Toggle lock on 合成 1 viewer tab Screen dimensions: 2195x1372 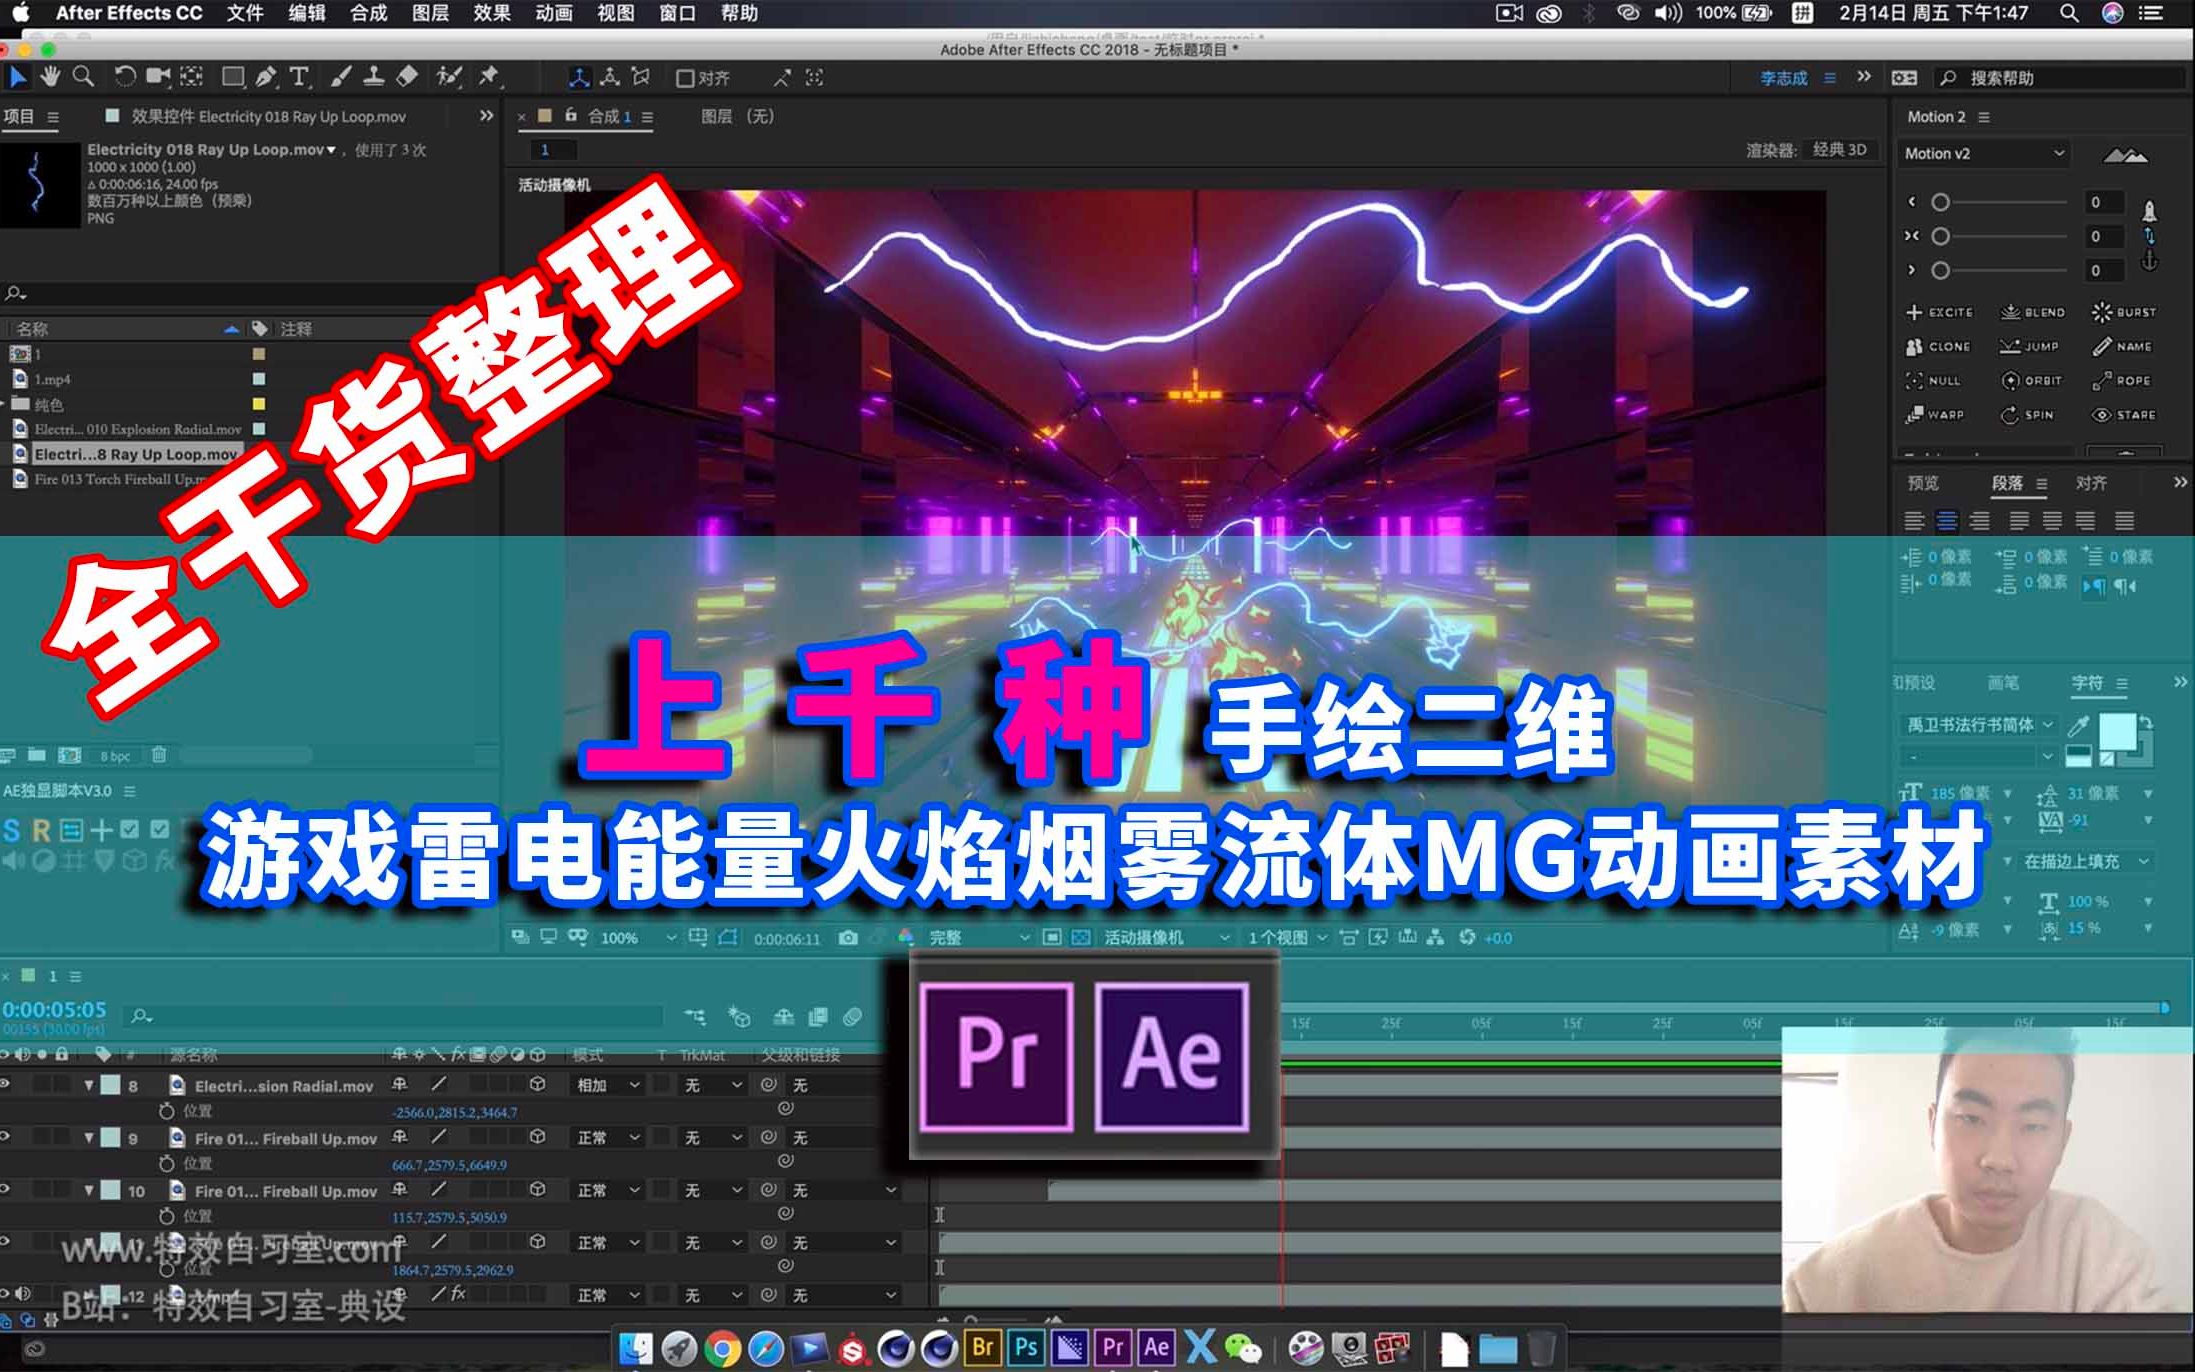(571, 115)
